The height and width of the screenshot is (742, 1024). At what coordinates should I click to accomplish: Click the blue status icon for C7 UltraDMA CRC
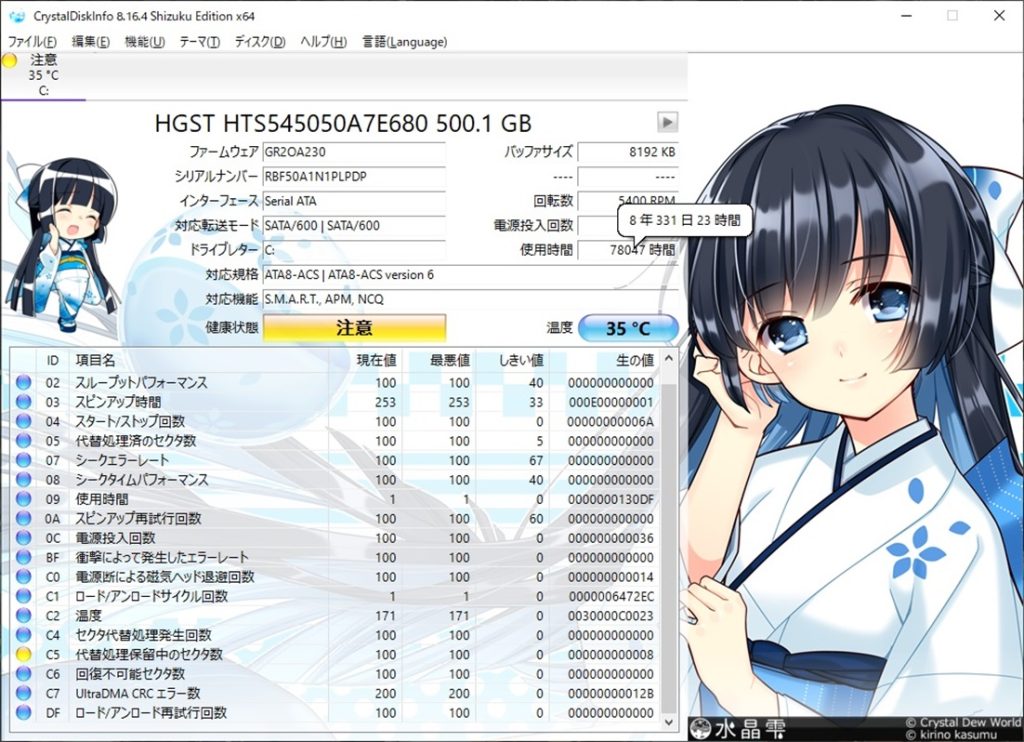pos(24,693)
